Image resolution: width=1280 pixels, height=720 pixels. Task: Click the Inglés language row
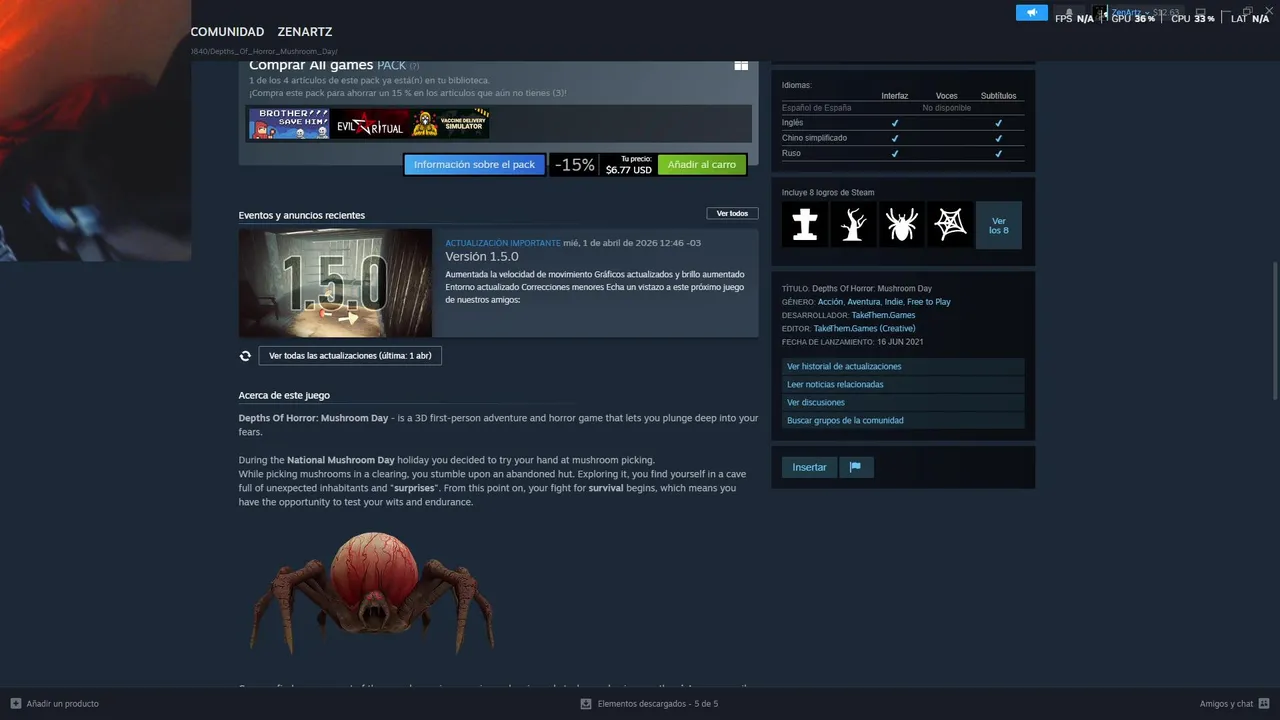point(903,123)
